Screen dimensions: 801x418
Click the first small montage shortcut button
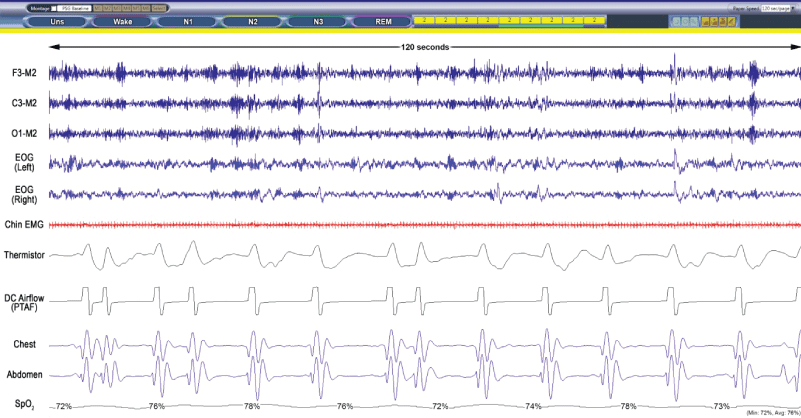pos(98,8)
